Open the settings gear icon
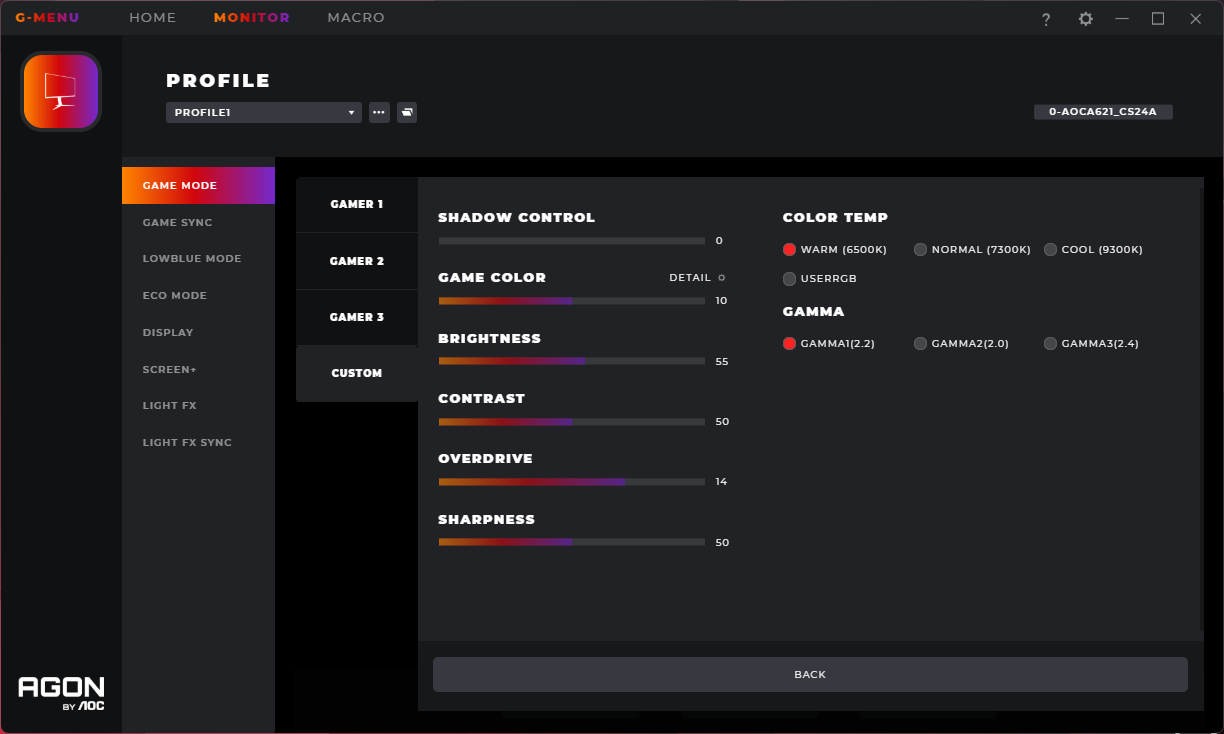The image size is (1224, 734). click(x=1085, y=19)
